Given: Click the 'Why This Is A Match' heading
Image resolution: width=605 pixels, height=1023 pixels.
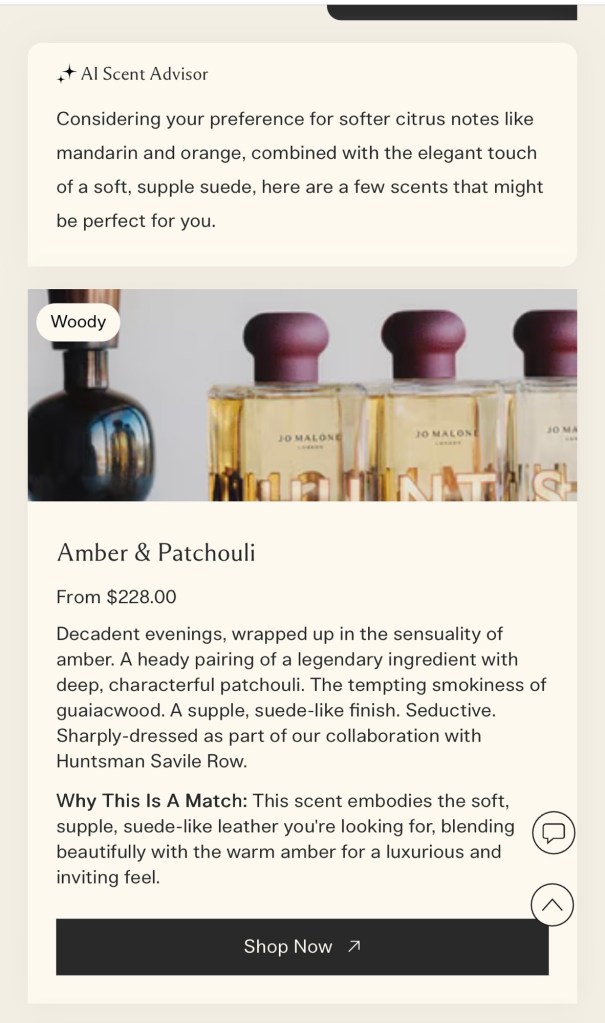Looking at the screenshot, I should pyautogui.click(x=151, y=801).
